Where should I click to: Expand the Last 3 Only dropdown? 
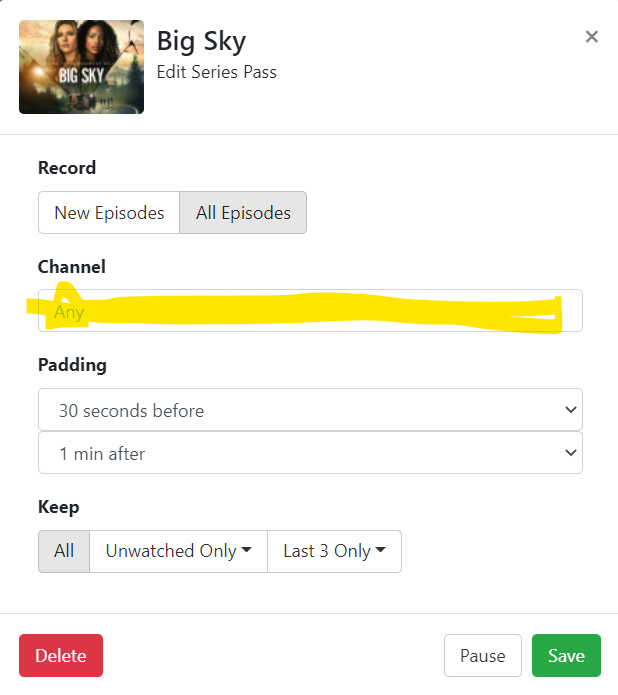(x=334, y=551)
